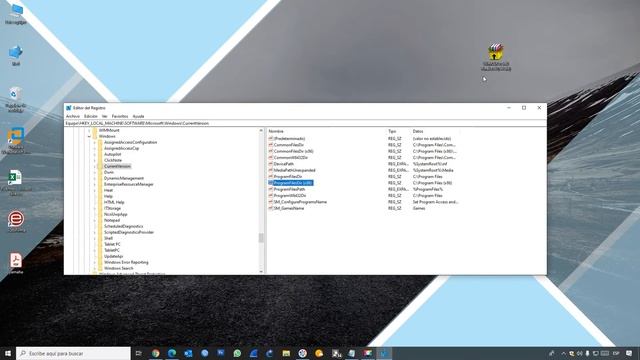Image resolution: width=640 pixels, height=360 pixels.
Task: Select the ProgramFilesPath value
Action: (x=289, y=189)
